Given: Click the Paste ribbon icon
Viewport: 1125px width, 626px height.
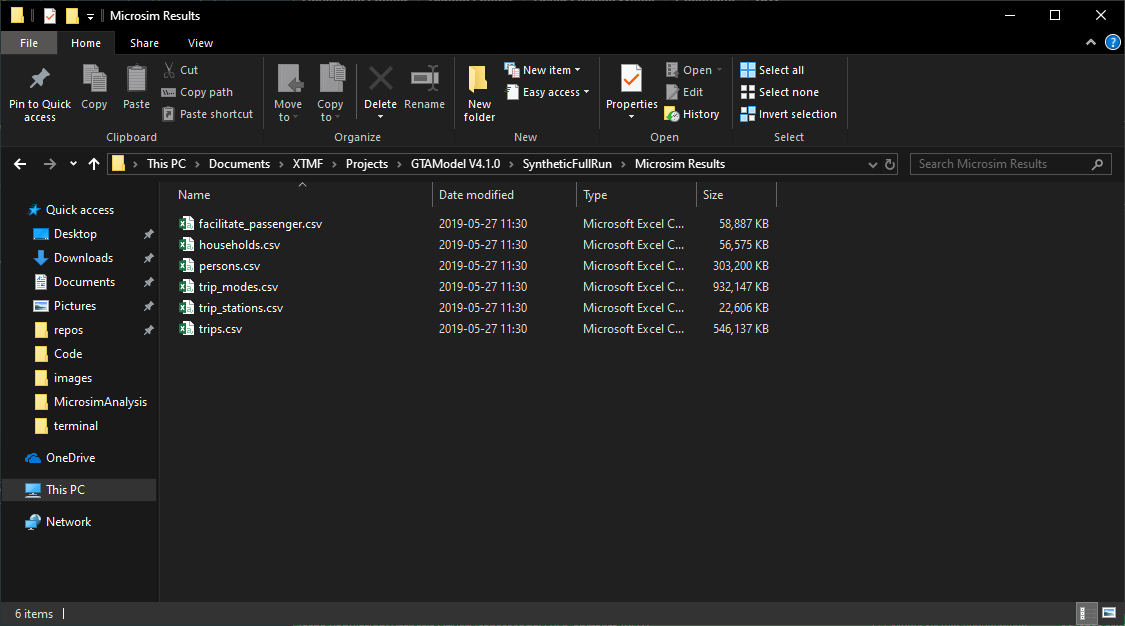Looking at the screenshot, I should [136, 79].
